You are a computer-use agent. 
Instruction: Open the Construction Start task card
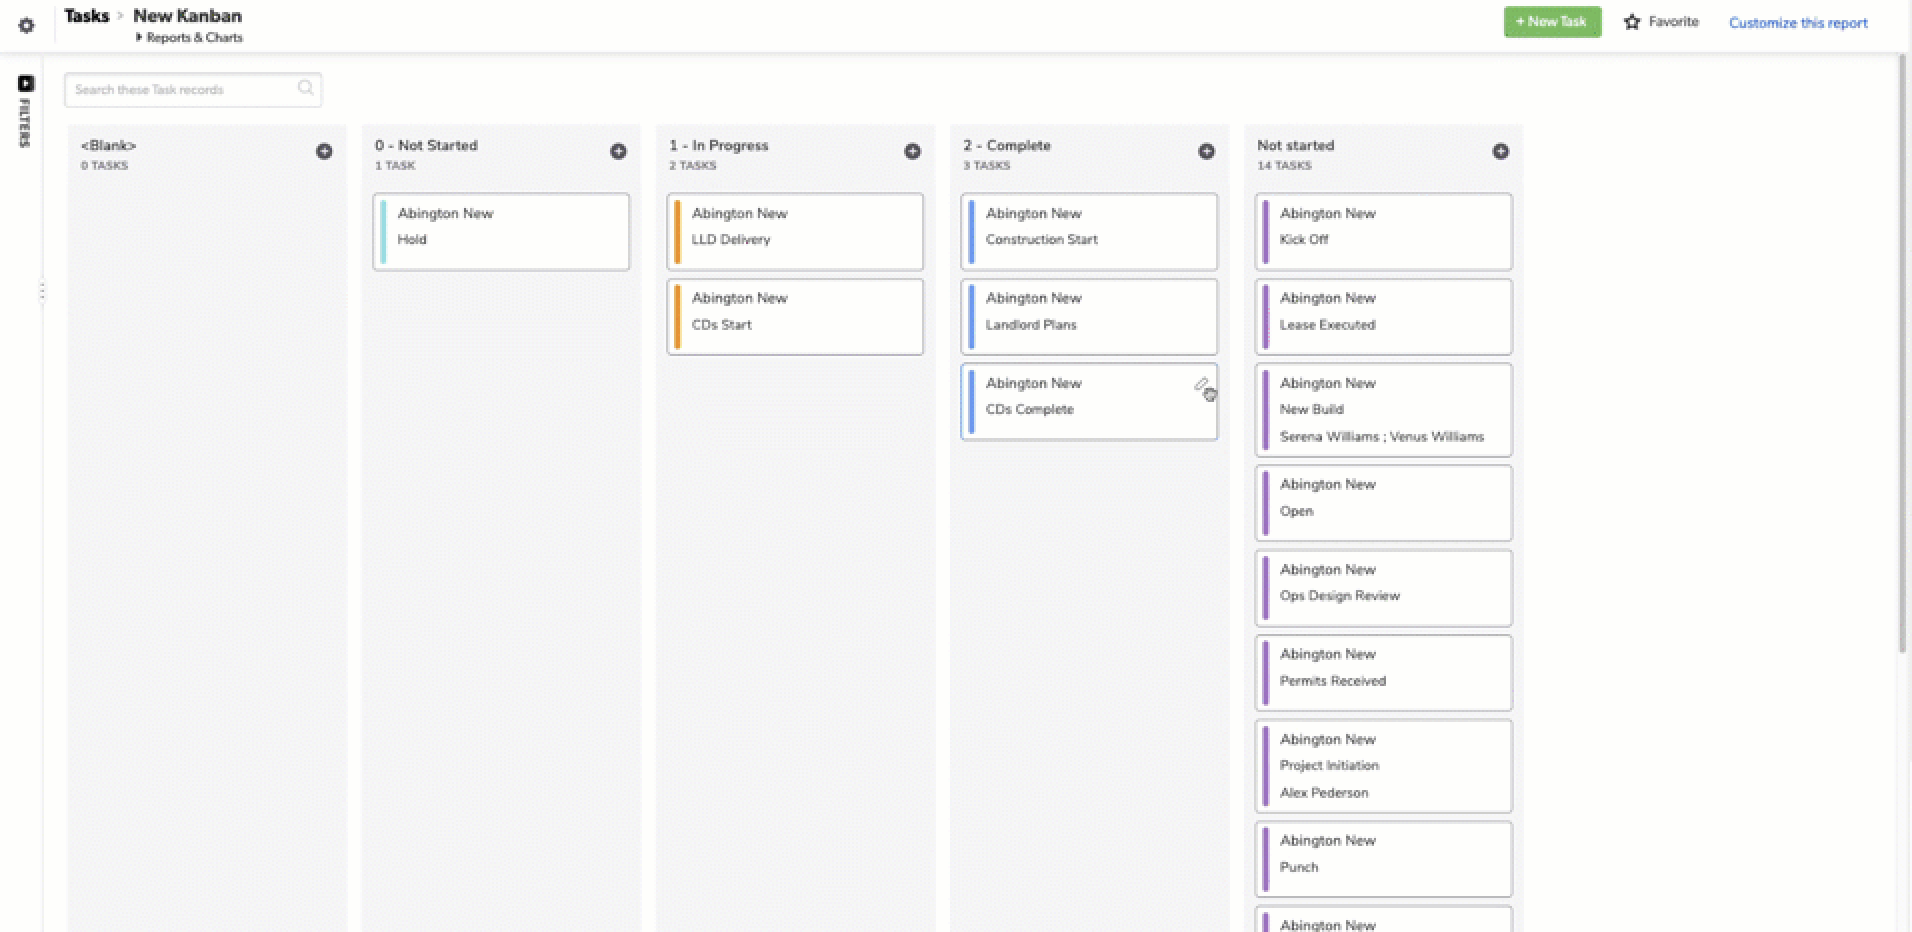point(1089,232)
